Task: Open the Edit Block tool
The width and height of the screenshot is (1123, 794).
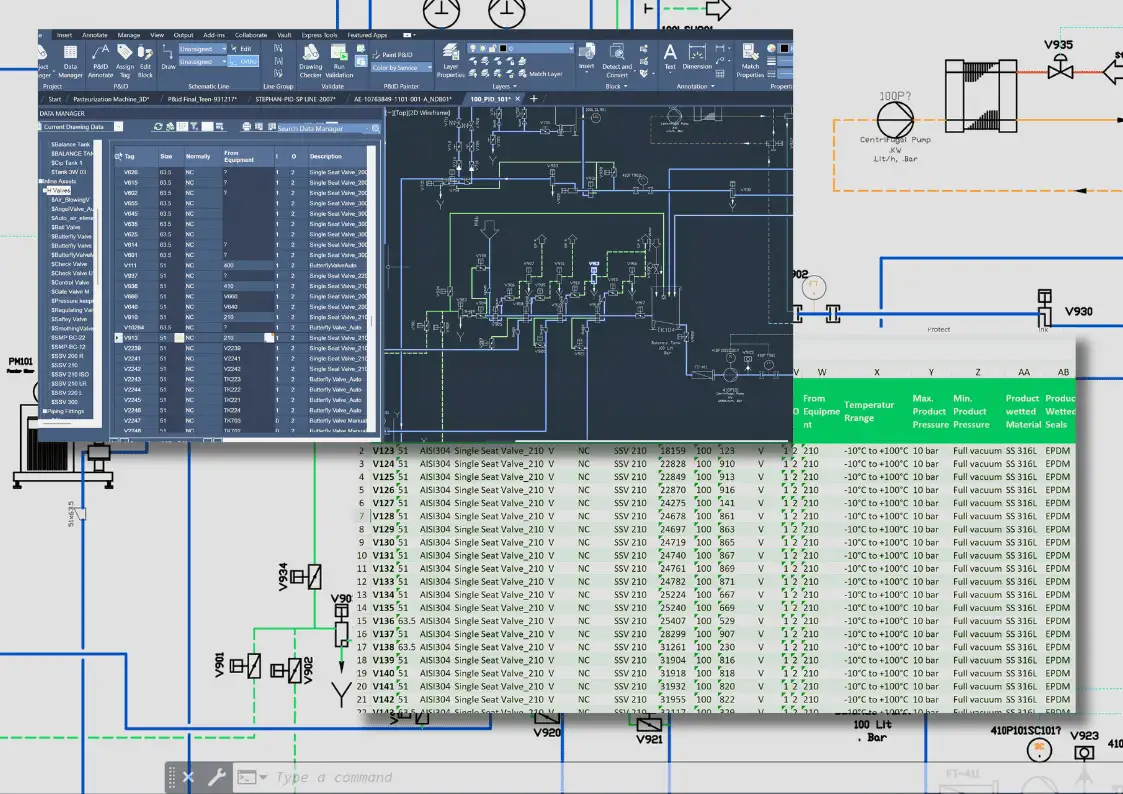Action: coord(145,61)
